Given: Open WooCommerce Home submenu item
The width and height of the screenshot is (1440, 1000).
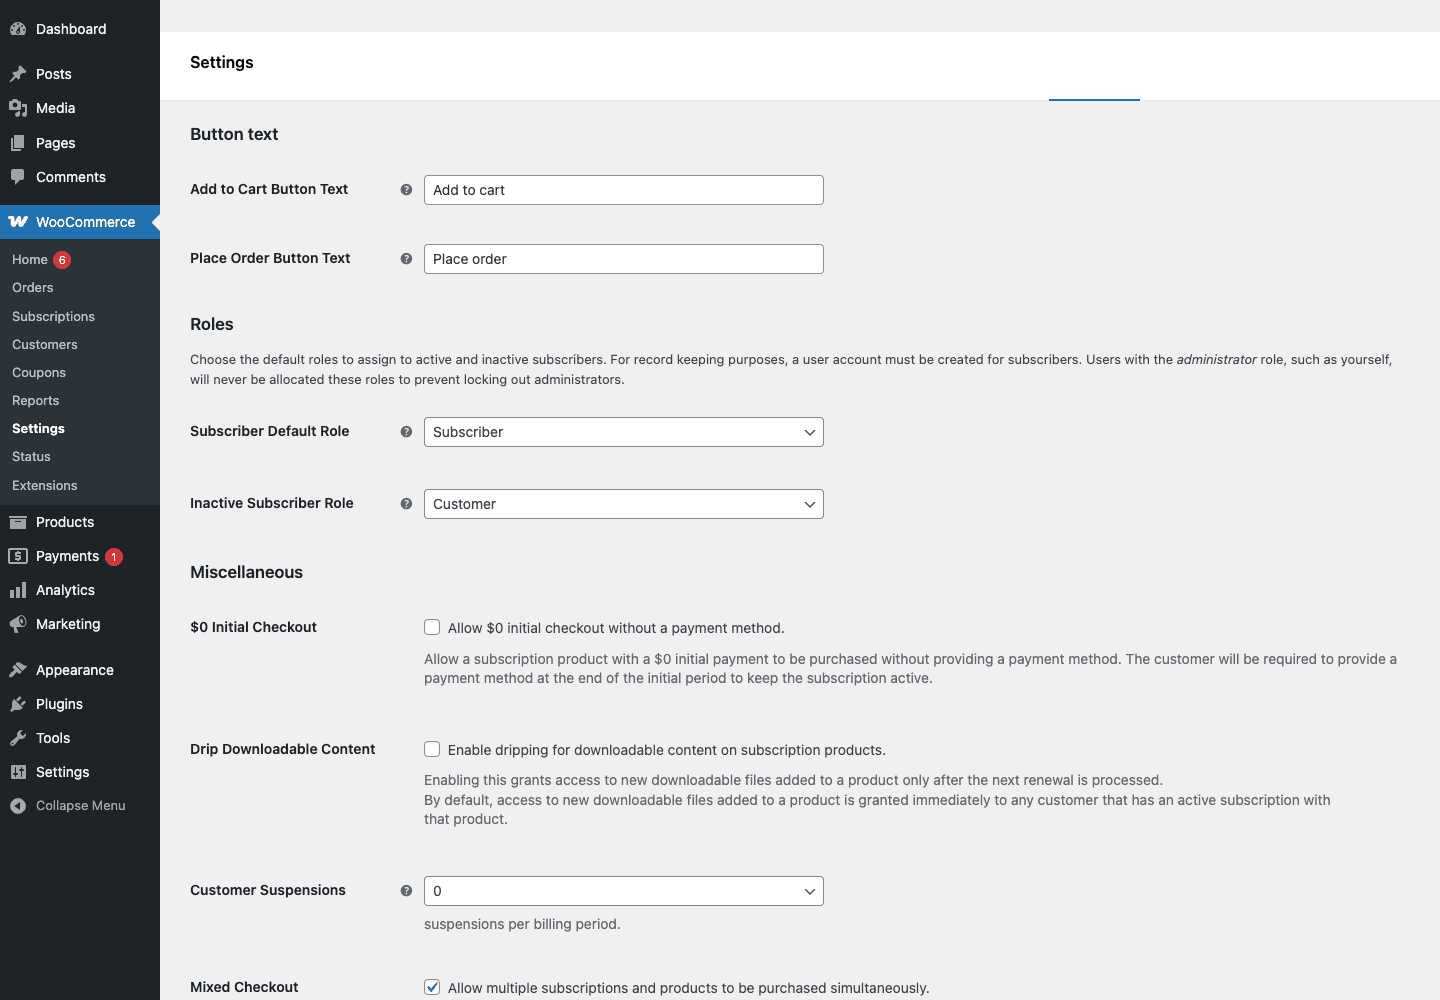Looking at the screenshot, I should pyautogui.click(x=30, y=260).
